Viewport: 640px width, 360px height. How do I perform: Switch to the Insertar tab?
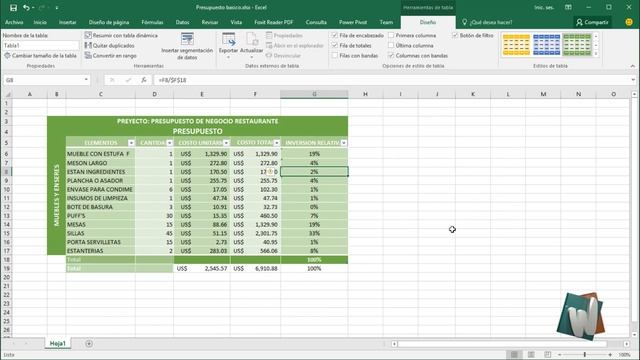coord(68,22)
